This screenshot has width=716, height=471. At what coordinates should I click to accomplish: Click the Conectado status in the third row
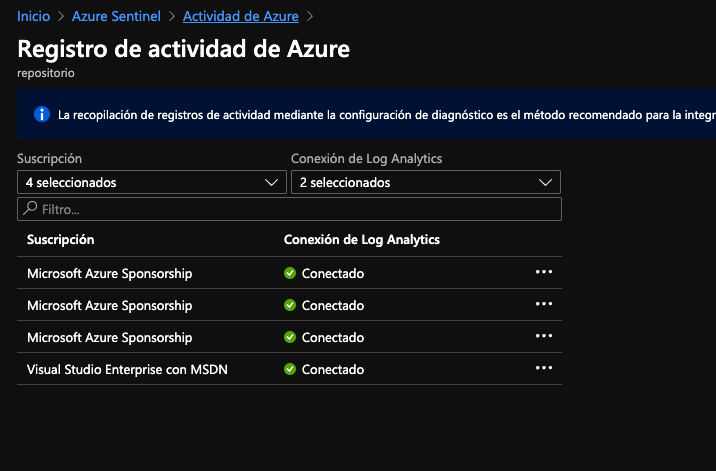click(332, 337)
